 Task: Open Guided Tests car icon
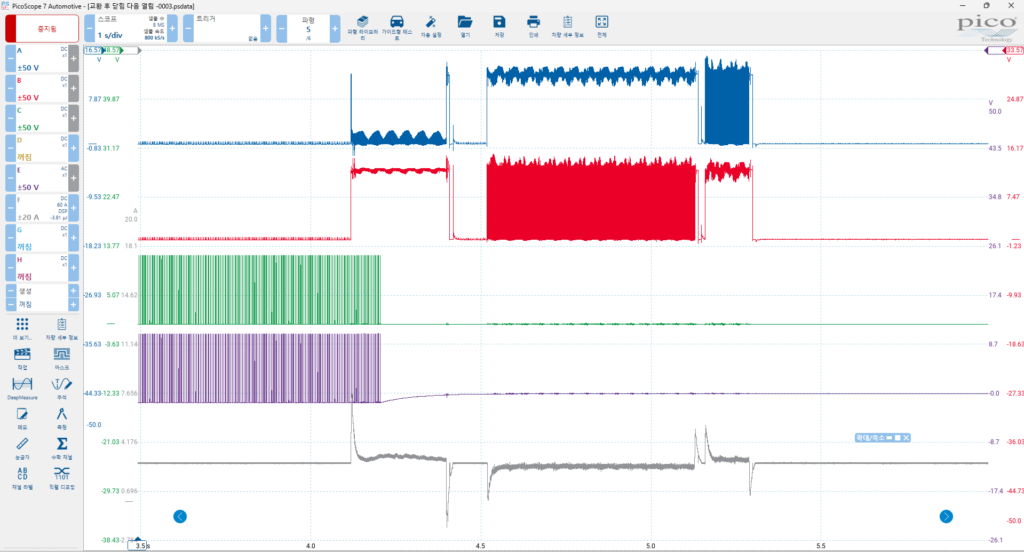tap(397, 26)
